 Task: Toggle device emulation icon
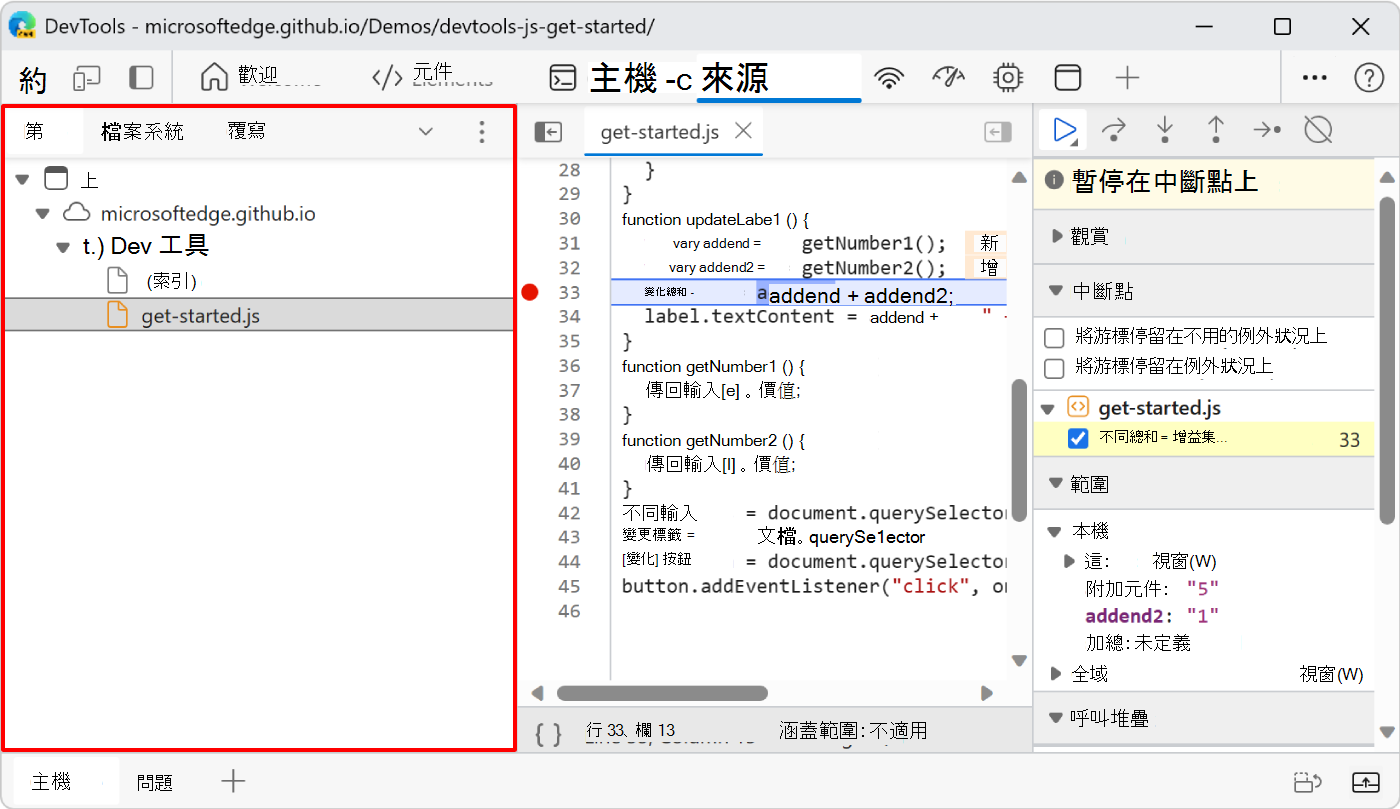click(x=88, y=78)
